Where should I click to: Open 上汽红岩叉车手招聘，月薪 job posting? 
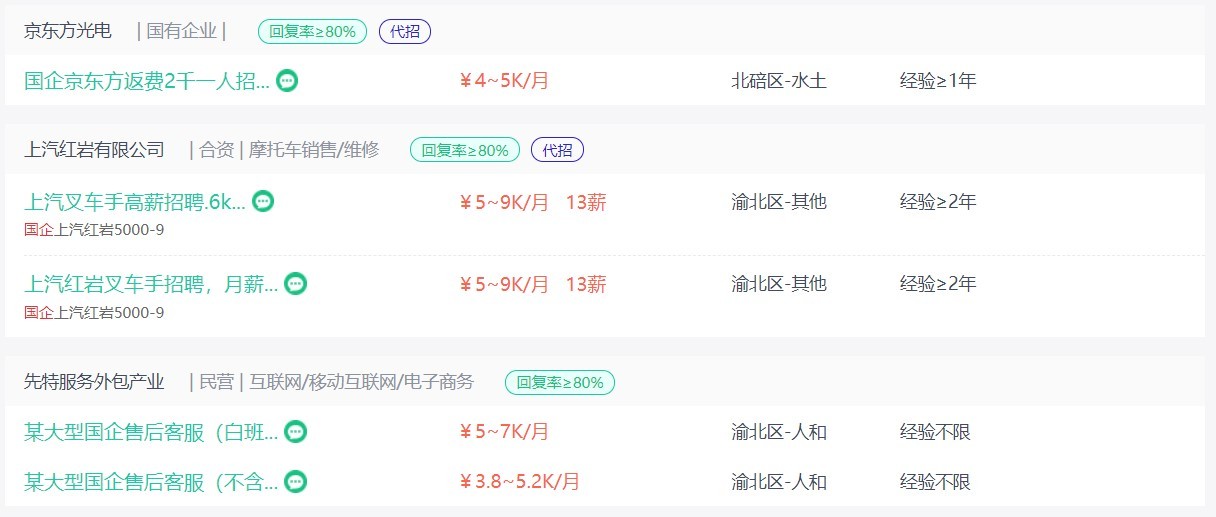click(x=151, y=284)
